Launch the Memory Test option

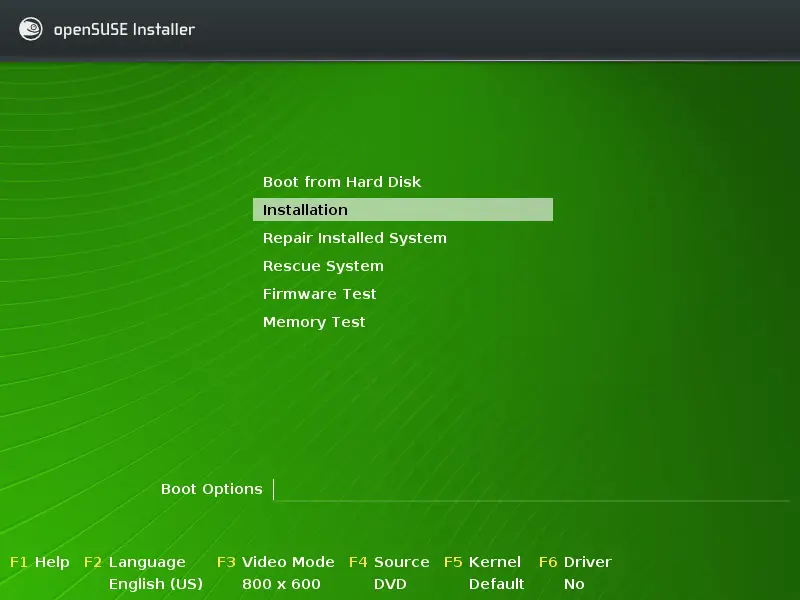(x=314, y=321)
